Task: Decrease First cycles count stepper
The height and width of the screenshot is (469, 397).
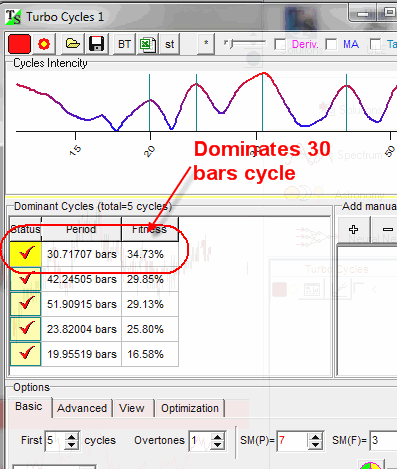Action: 72,445
